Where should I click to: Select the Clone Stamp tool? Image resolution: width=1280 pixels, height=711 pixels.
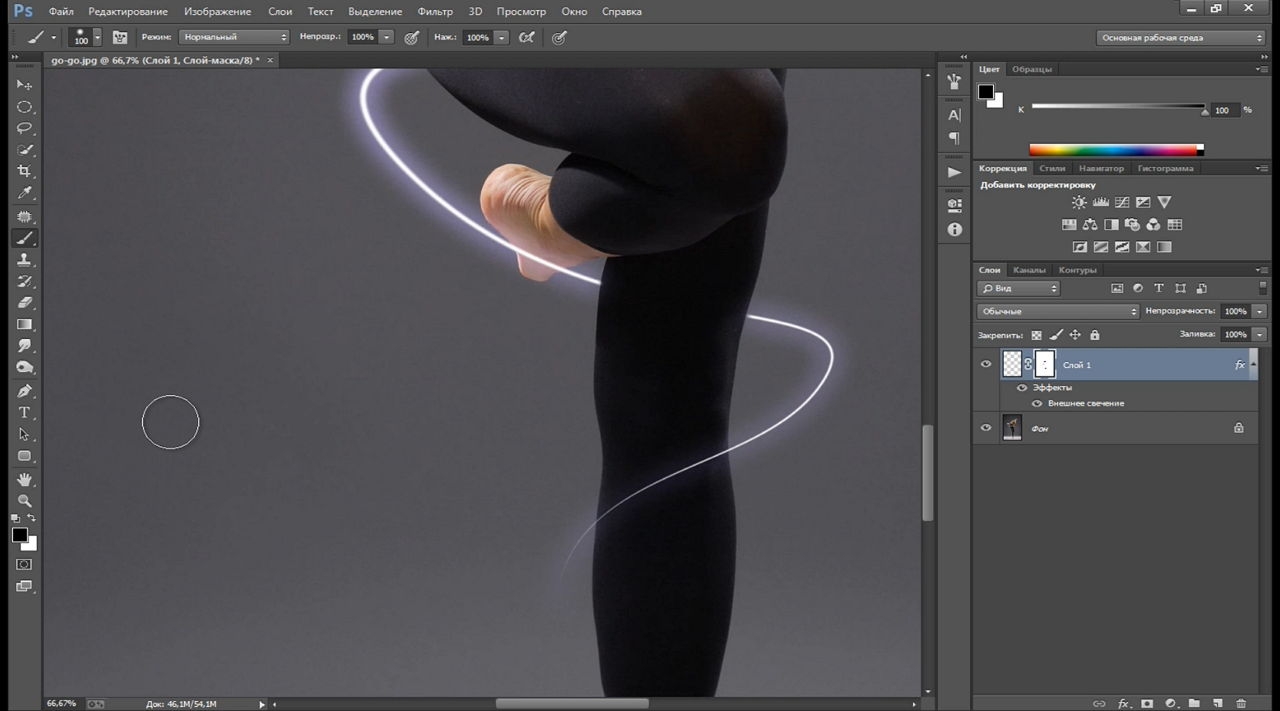pyautogui.click(x=25, y=260)
